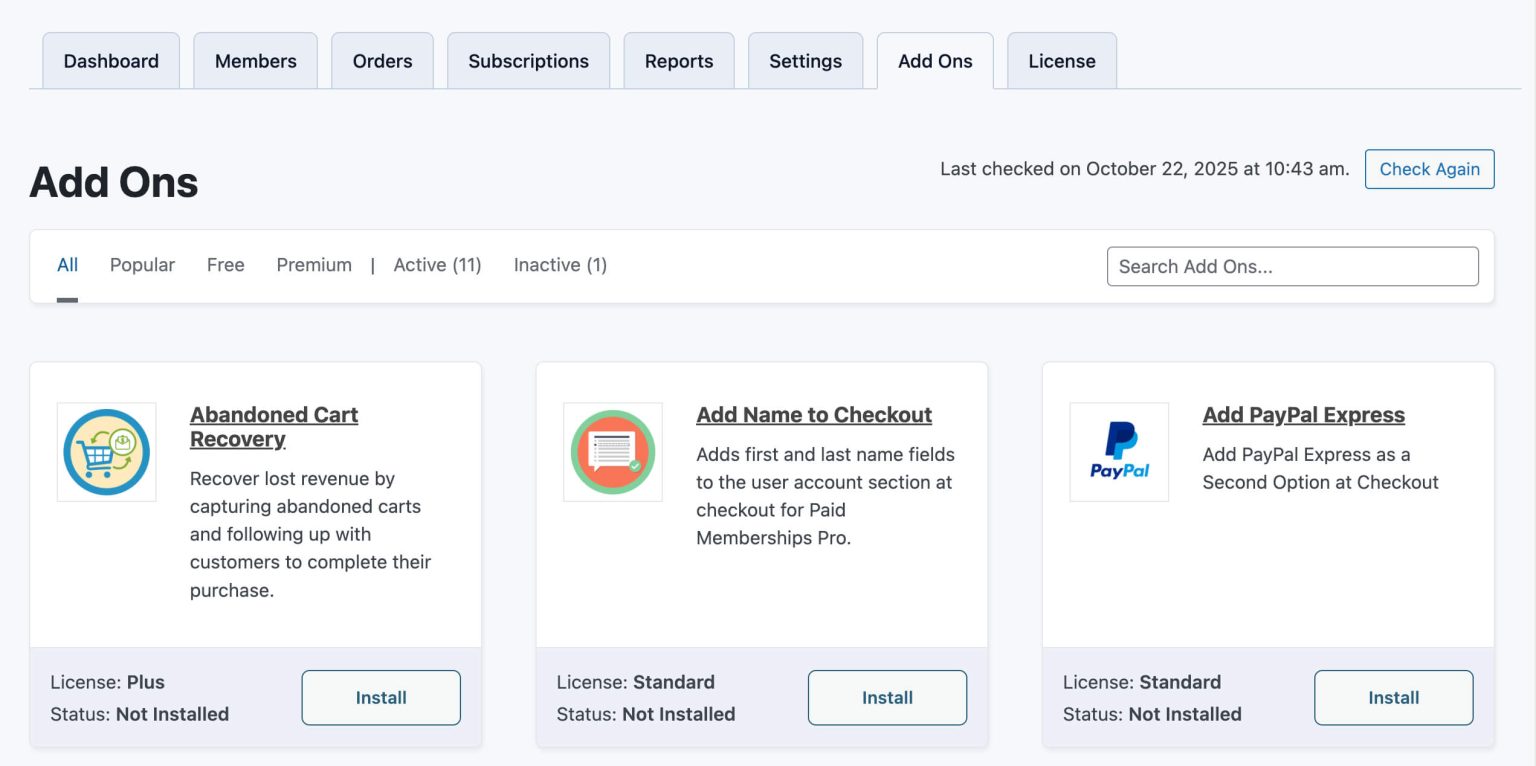Image resolution: width=1536 pixels, height=766 pixels.
Task: Open the Add PayPal Express title link
Action: click(1303, 415)
